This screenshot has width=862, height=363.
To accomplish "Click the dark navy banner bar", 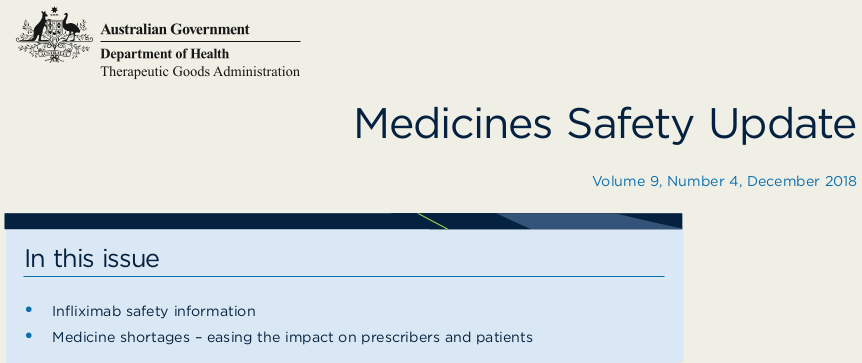I will click(343, 221).
